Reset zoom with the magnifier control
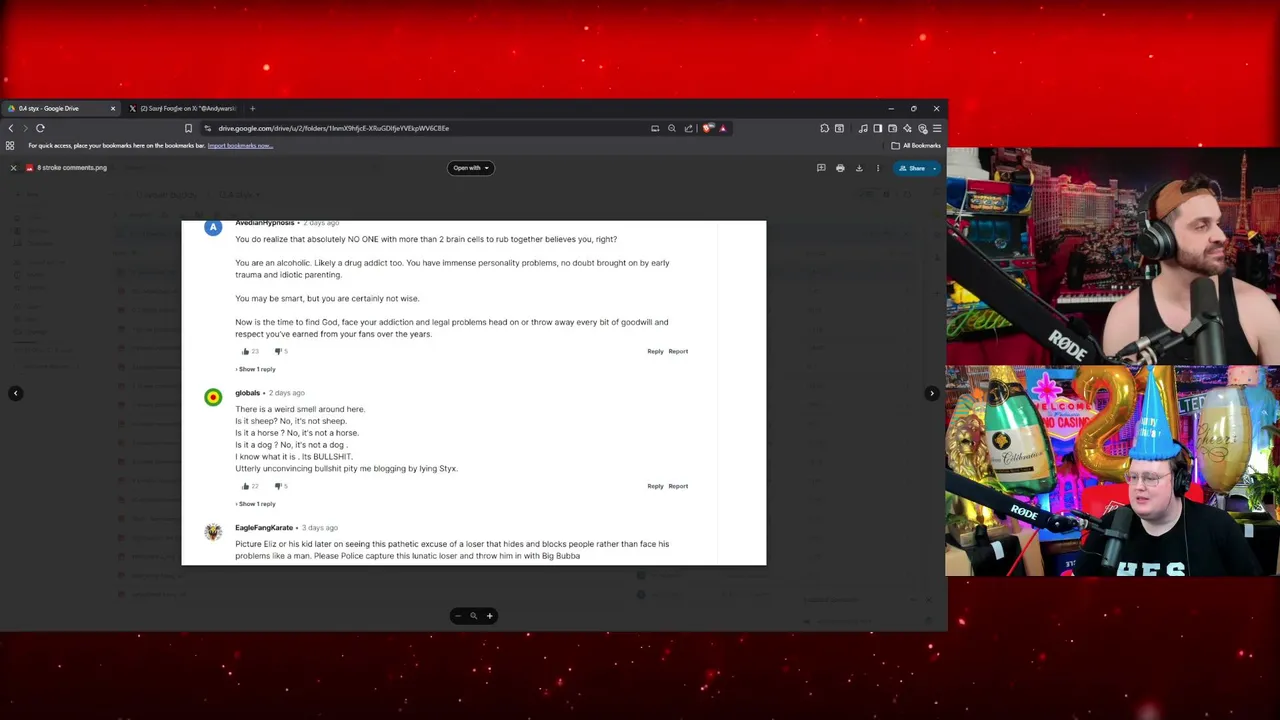This screenshot has width=1280, height=720. tap(474, 616)
